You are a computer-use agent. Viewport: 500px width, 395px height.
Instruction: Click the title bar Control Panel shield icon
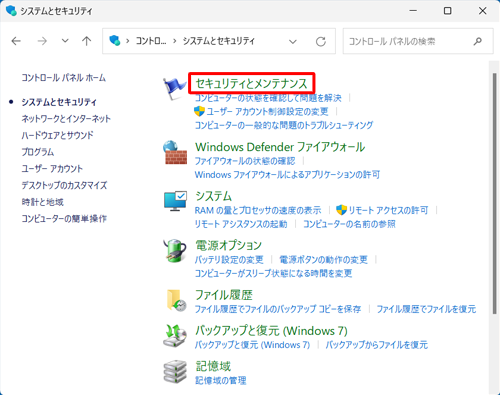11,11
